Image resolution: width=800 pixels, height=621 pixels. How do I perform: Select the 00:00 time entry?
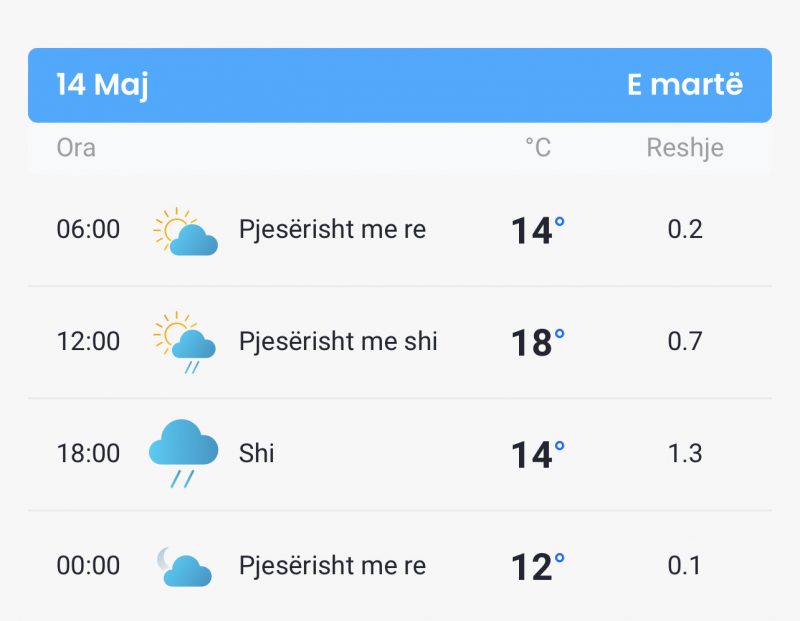88,565
